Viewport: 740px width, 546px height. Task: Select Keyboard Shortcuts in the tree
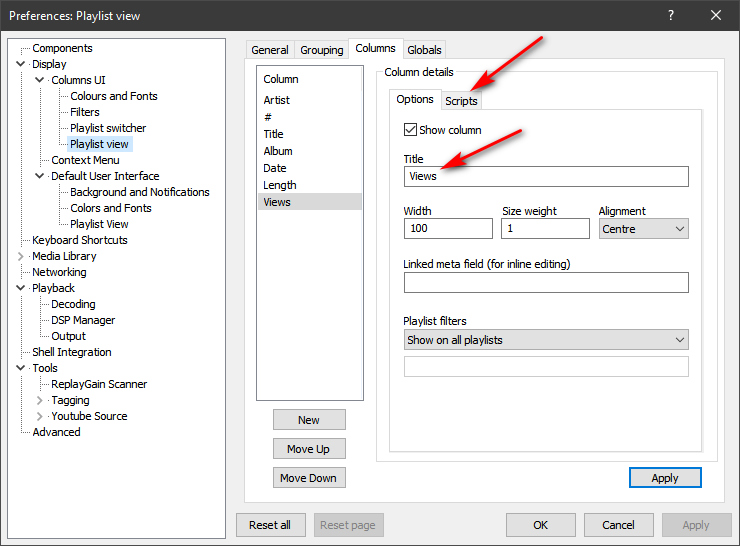coord(80,240)
